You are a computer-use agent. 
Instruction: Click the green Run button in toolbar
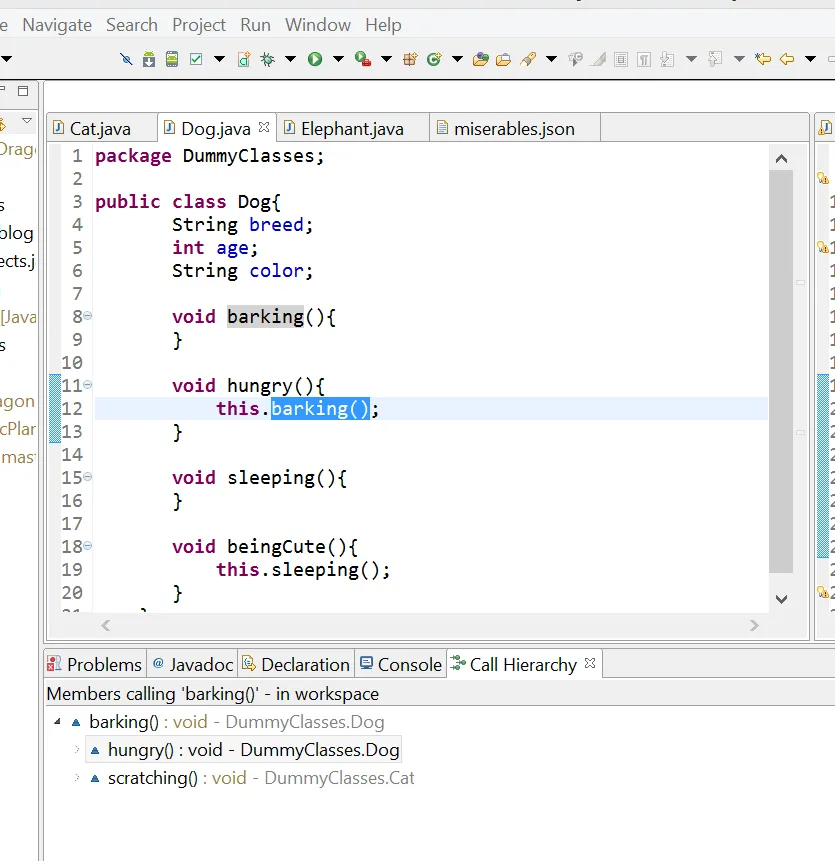pyautogui.click(x=315, y=59)
